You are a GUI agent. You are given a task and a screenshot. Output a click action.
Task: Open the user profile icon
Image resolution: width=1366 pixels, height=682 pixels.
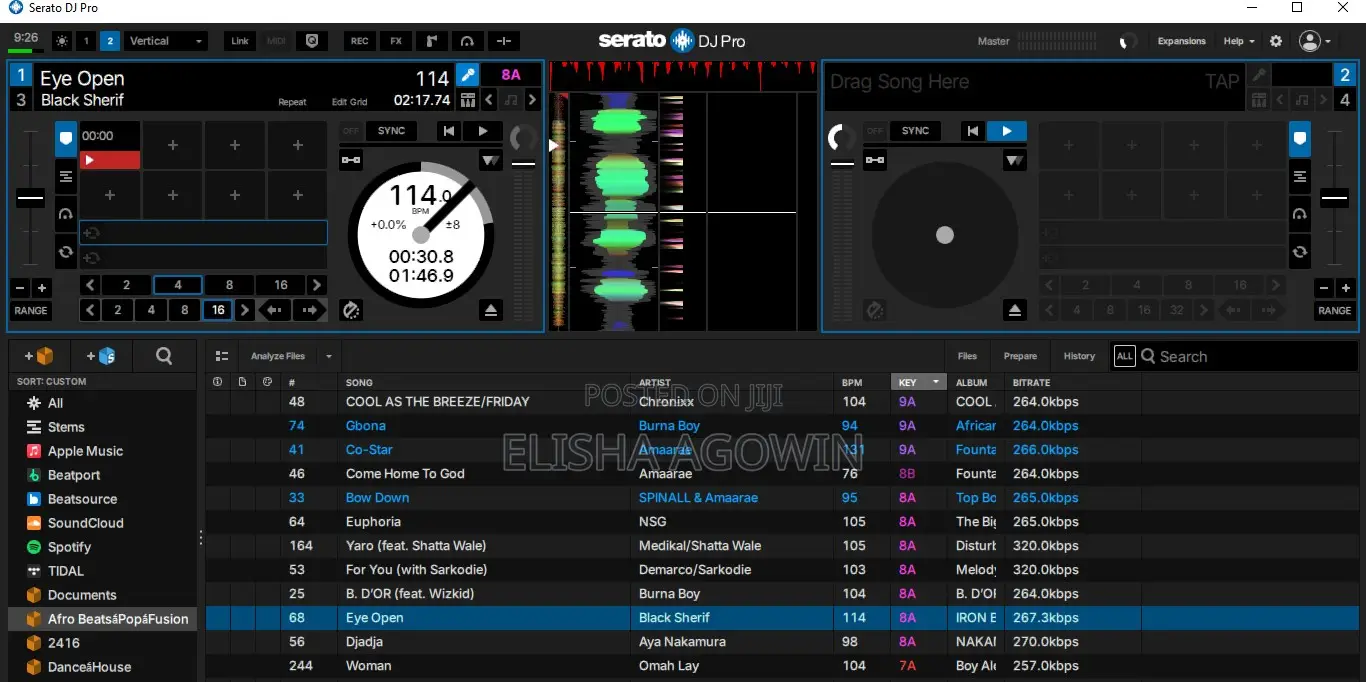tap(1309, 41)
